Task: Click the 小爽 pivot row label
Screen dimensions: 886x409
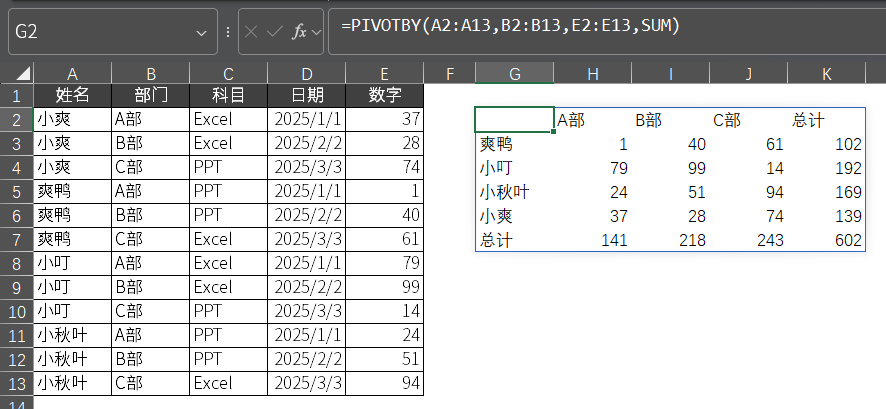Action: click(515, 216)
